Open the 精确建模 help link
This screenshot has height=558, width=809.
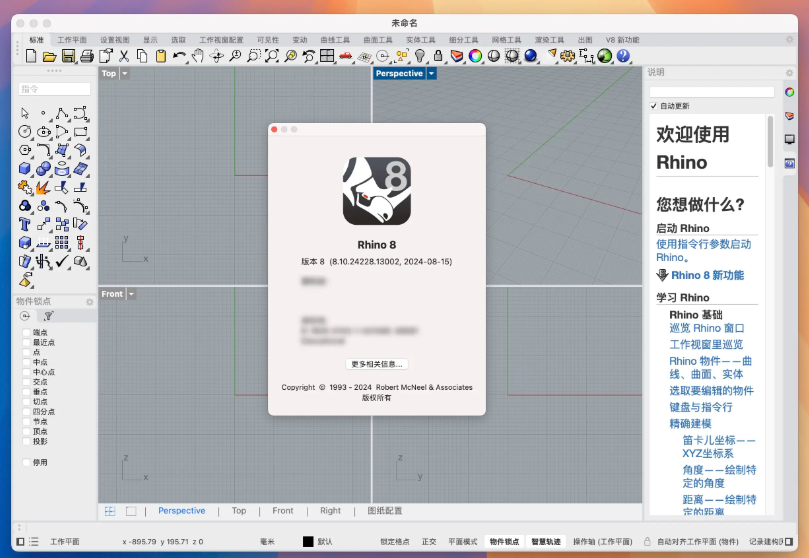coord(690,423)
